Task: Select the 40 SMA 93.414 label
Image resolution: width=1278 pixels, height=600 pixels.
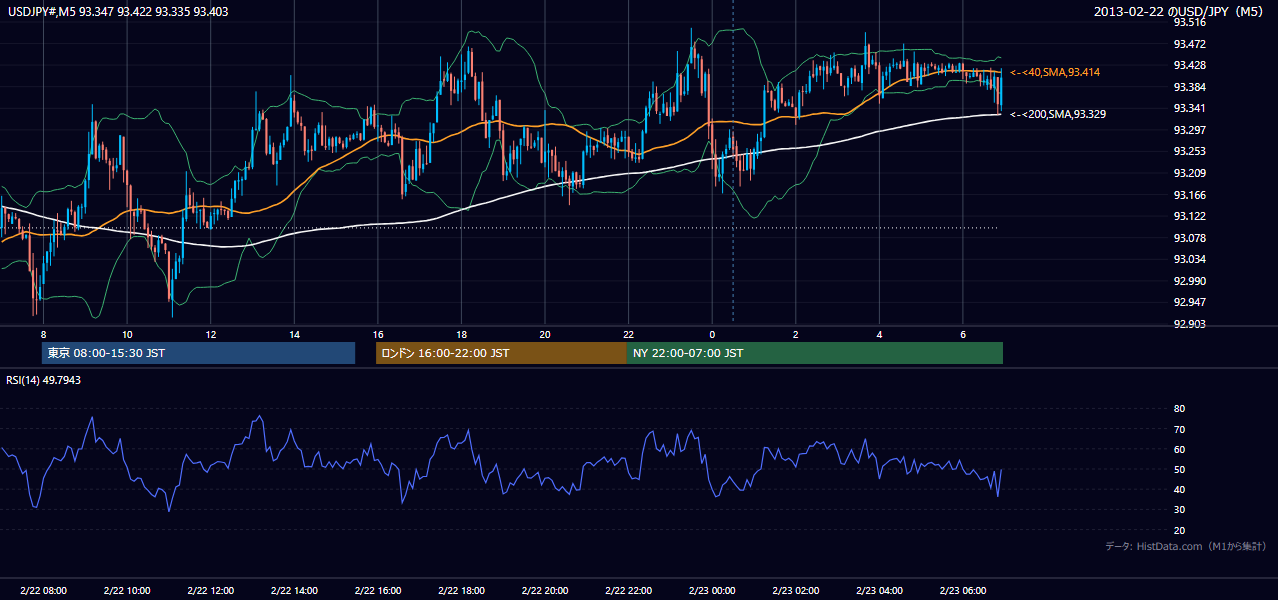Action: tap(1056, 73)
